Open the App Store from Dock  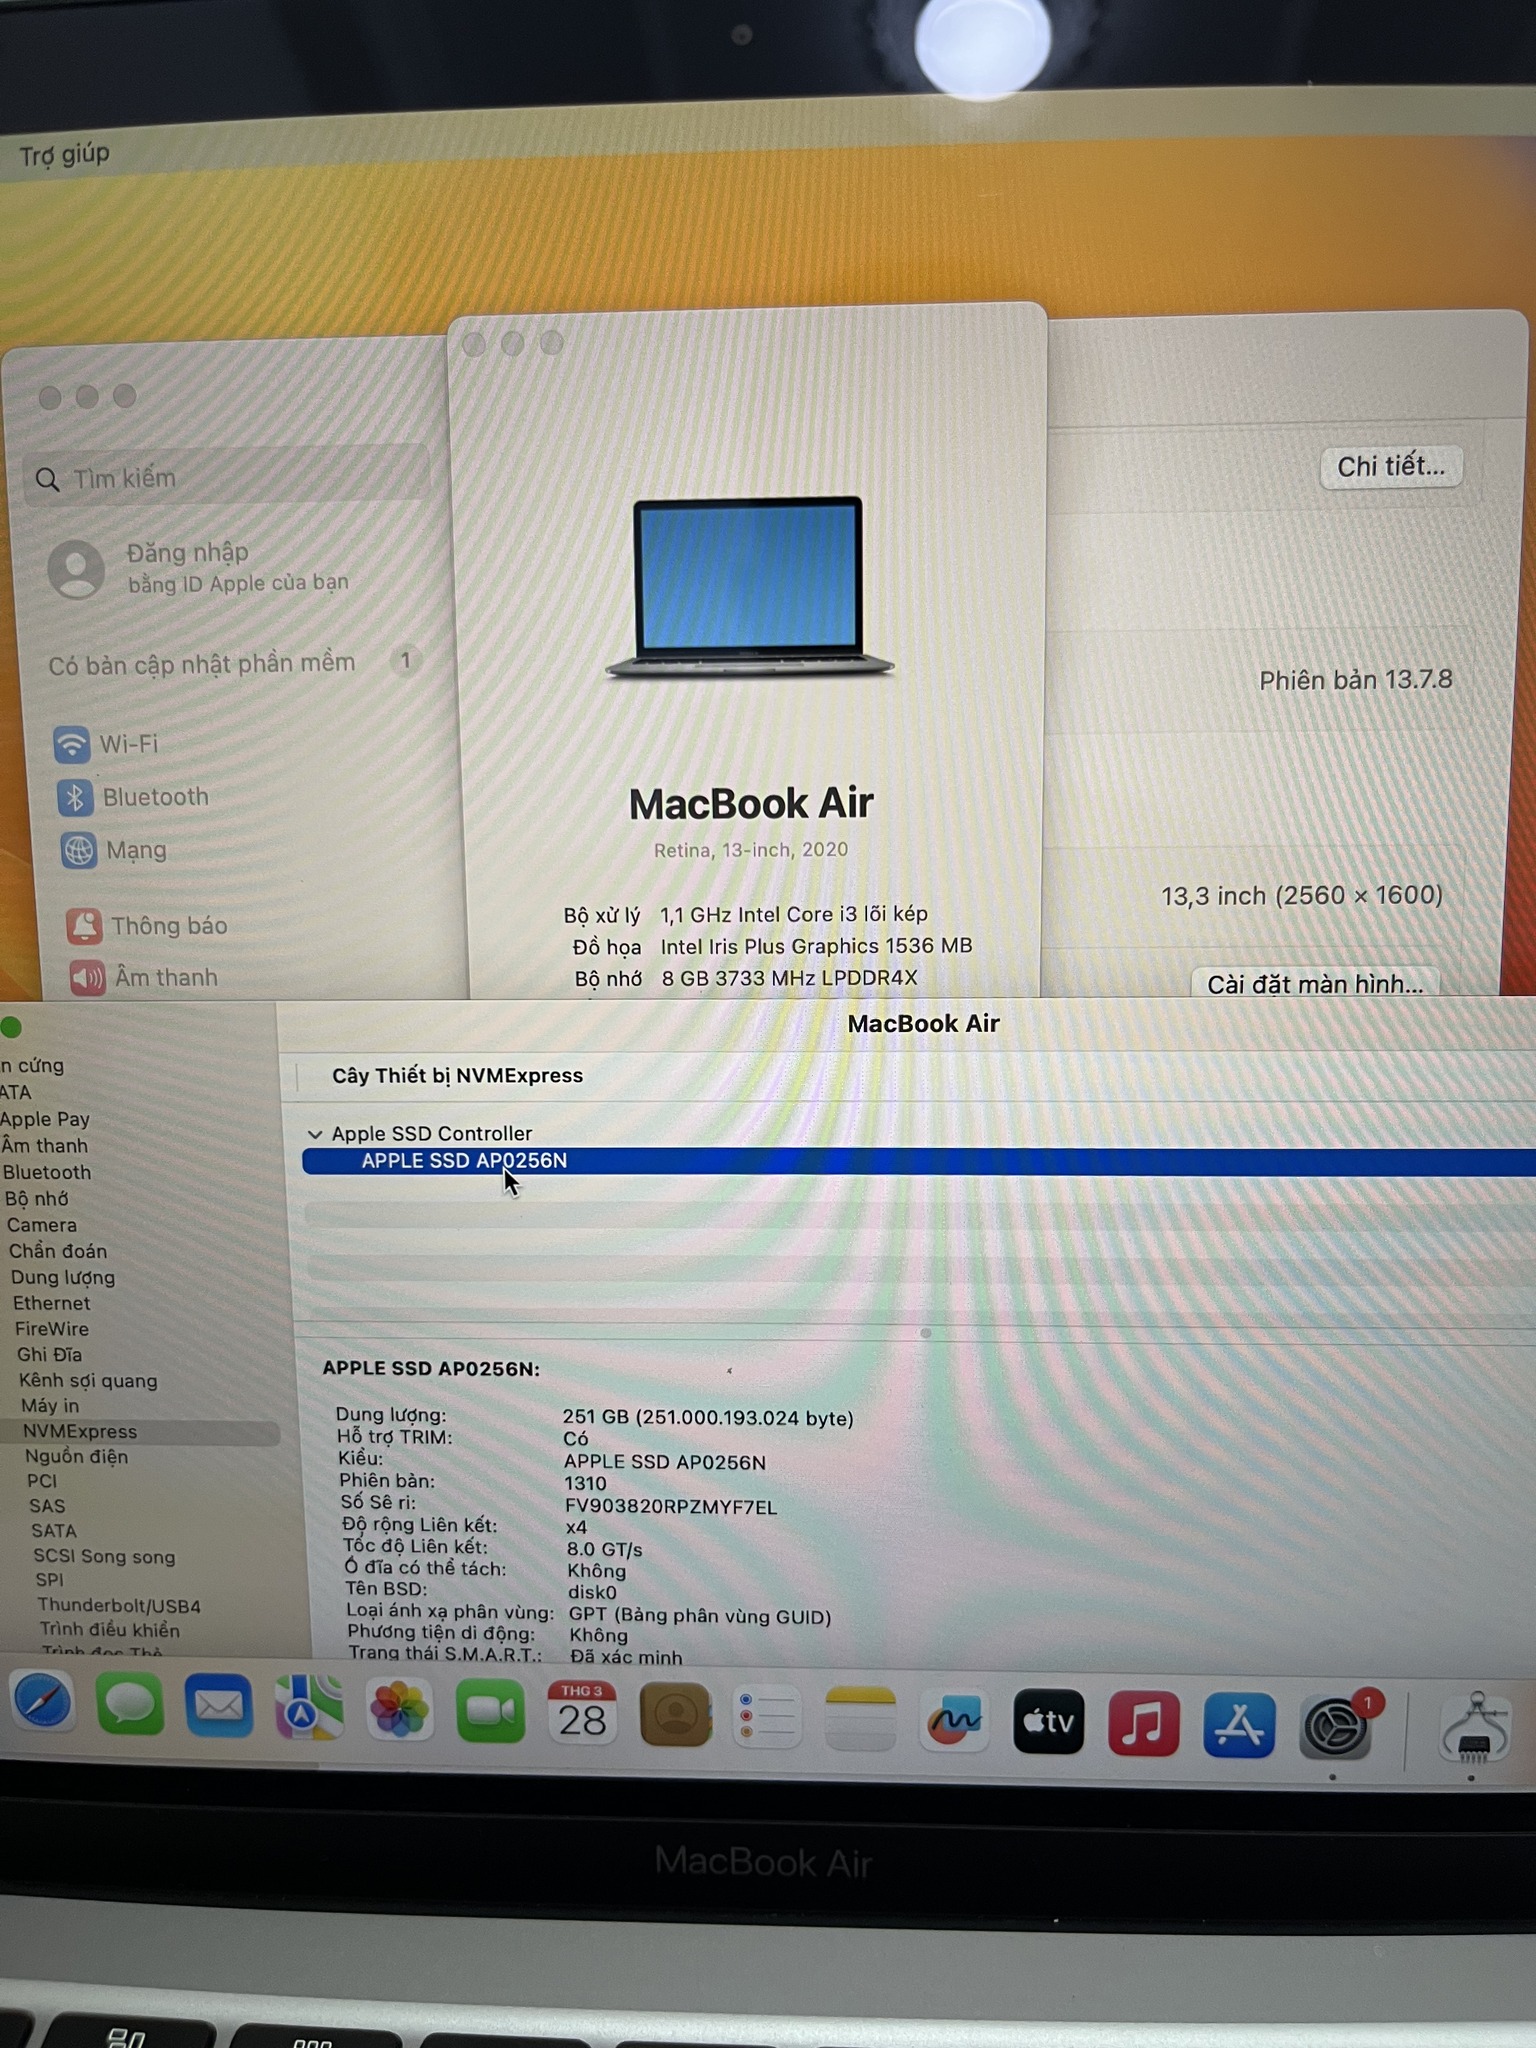1238,1725
